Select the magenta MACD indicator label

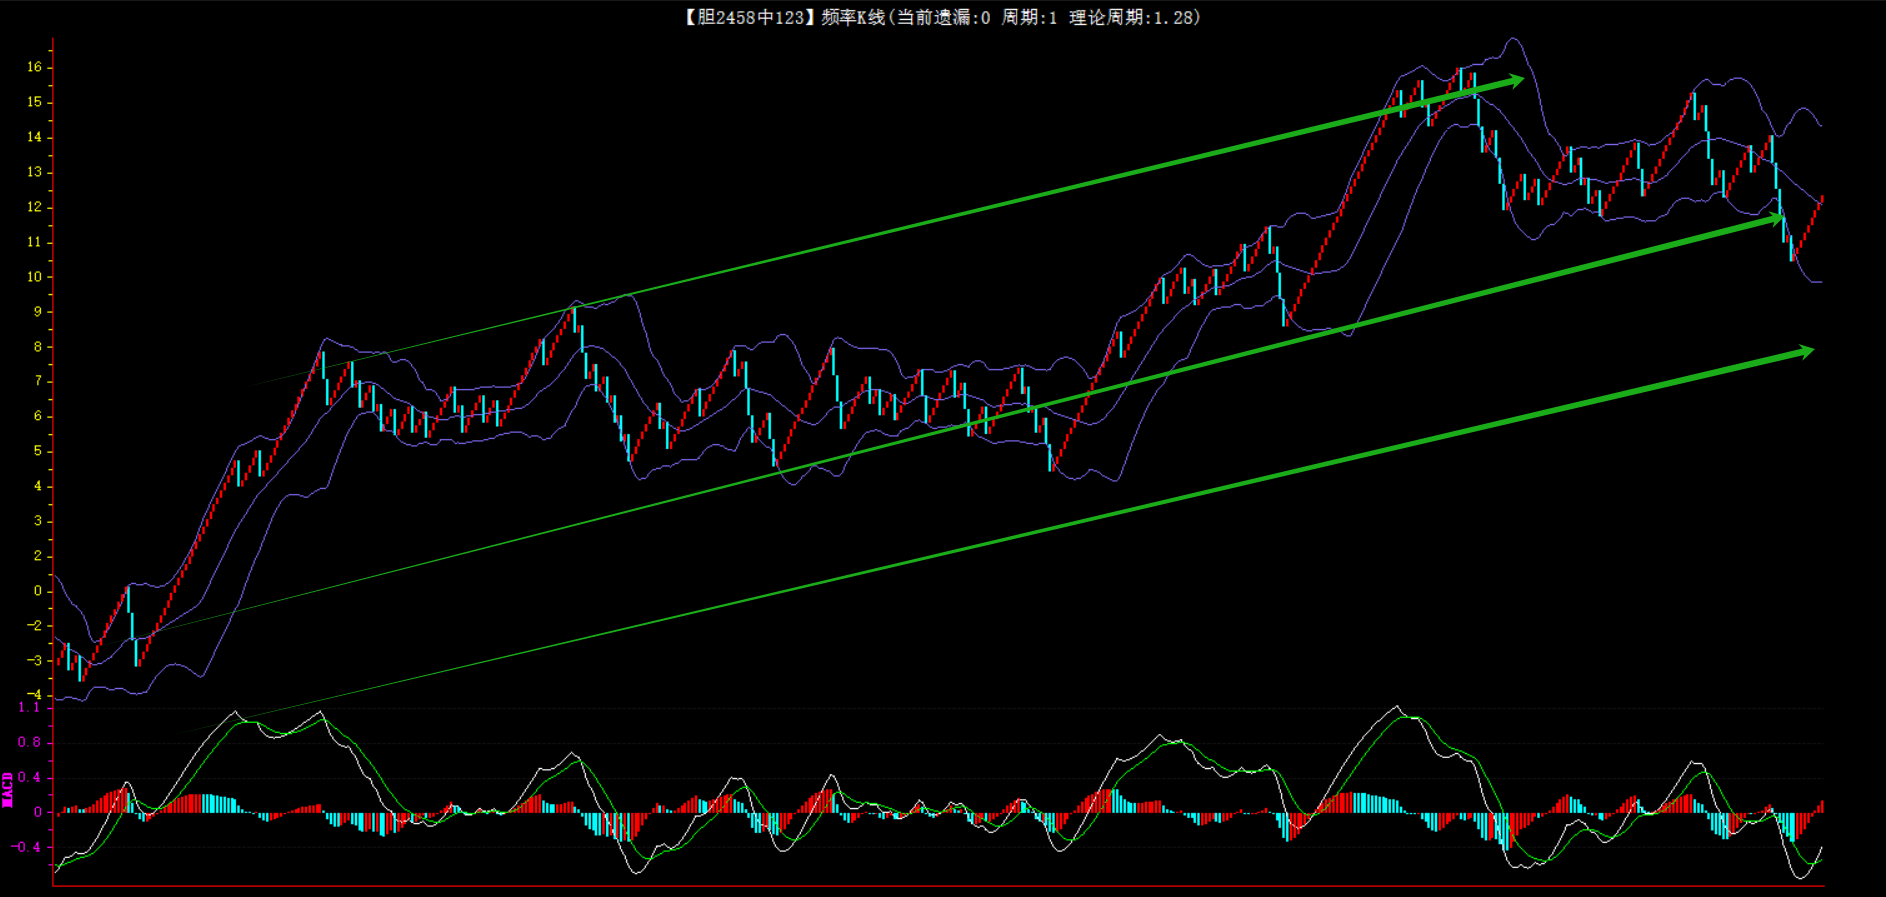coord(8,789)
